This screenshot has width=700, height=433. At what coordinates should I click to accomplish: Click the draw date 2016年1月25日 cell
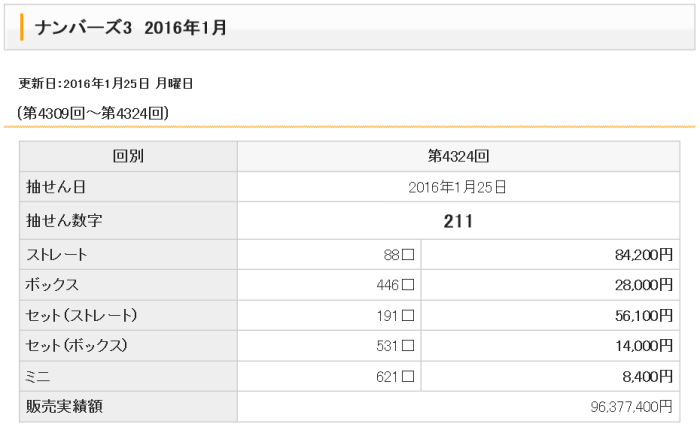pos(457,187)
